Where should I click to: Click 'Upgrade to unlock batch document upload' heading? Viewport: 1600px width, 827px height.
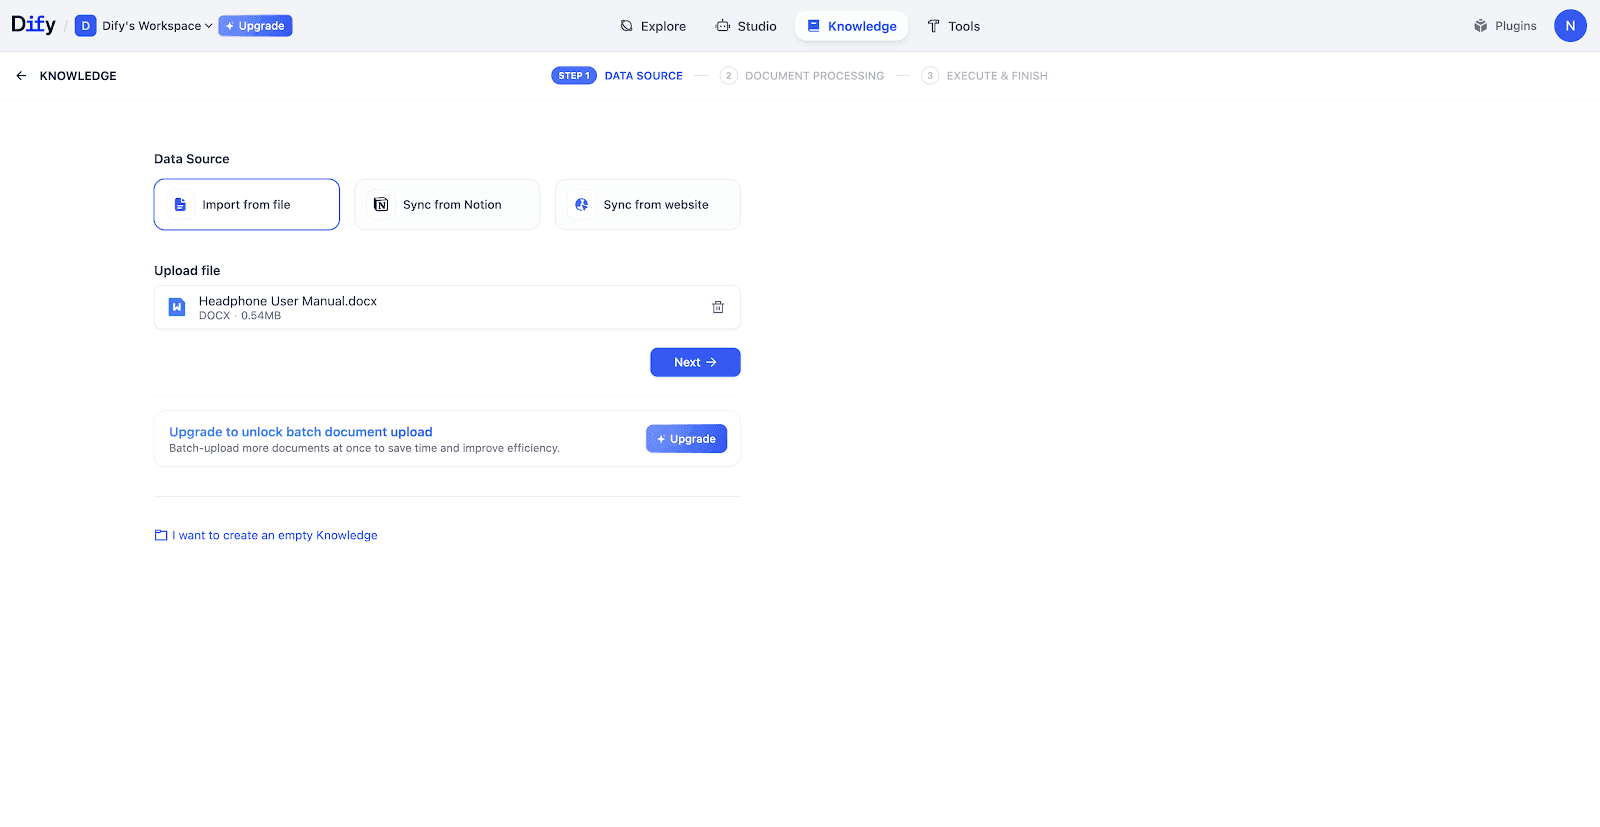tap(301, 432)
